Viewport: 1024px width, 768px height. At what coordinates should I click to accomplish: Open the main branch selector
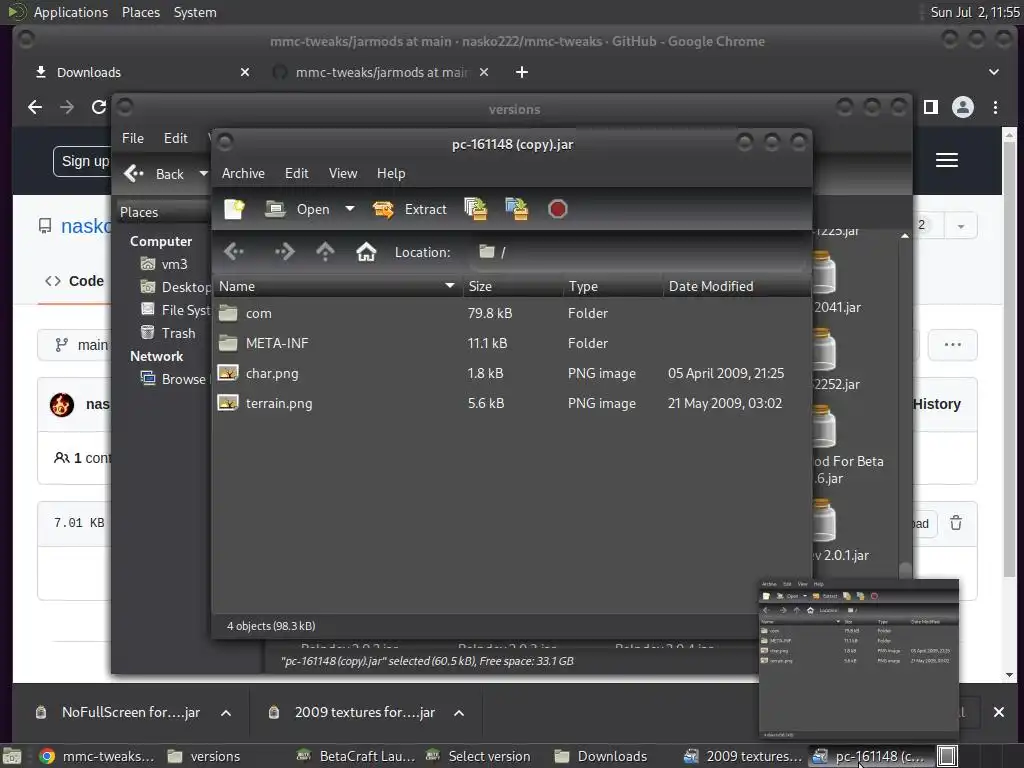(x=76, y=345)
